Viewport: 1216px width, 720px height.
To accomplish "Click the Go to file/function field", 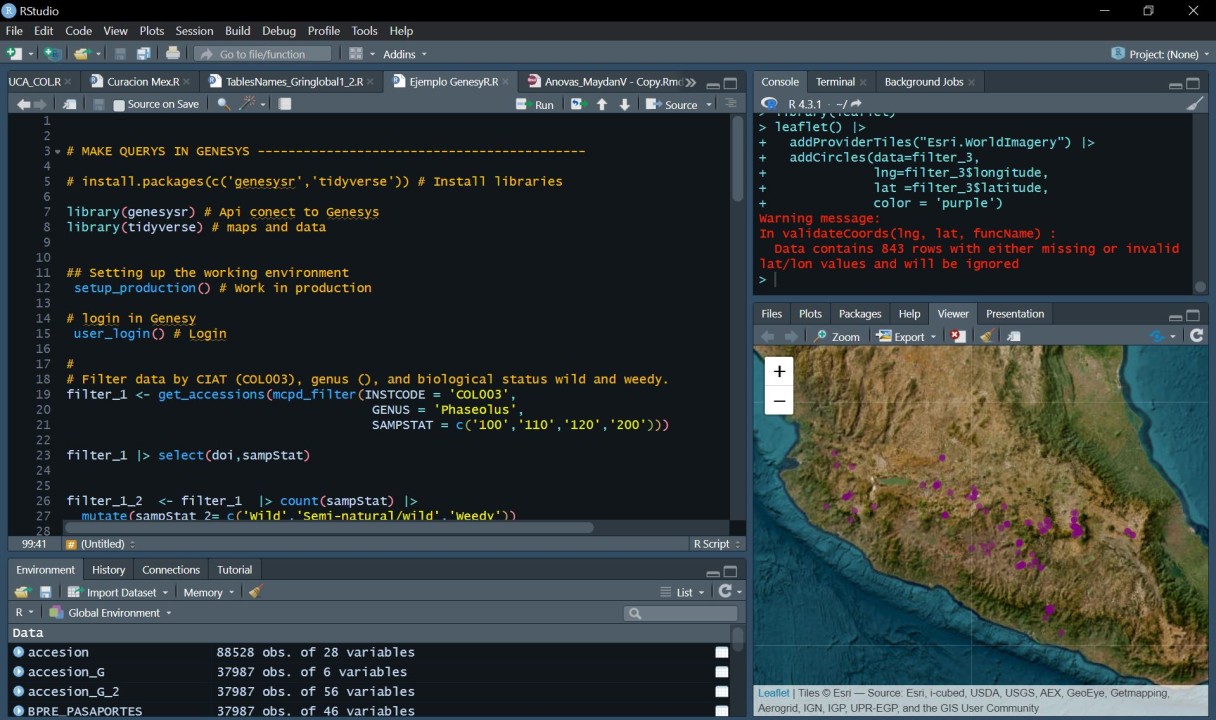I will (263, 54).
